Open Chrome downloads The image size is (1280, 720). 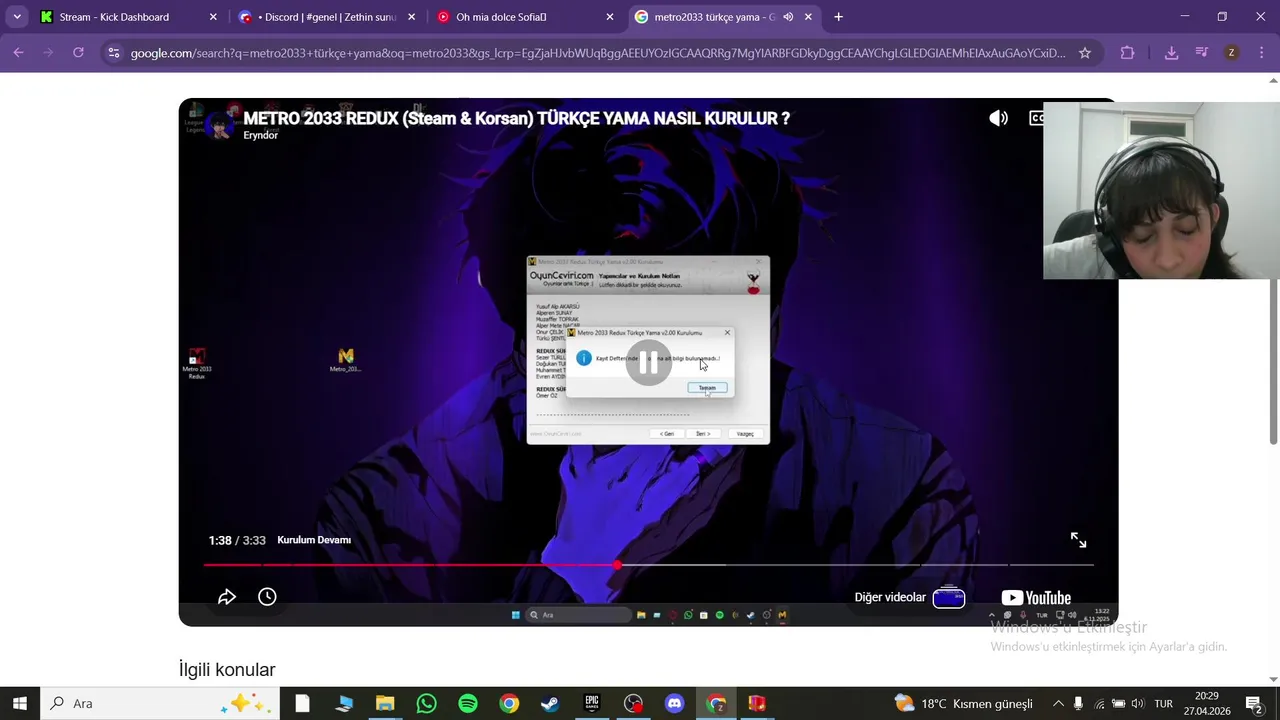(x=1171, y=53)
